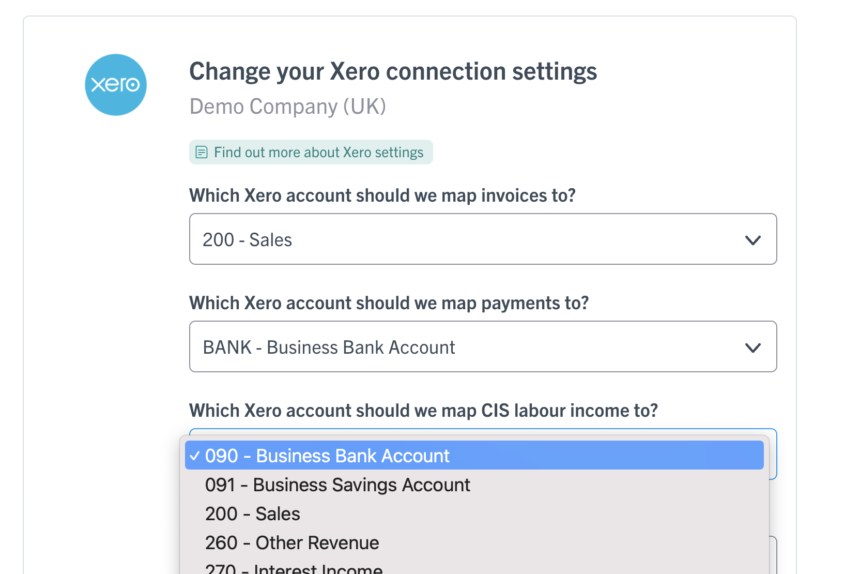Click the round Xero logo

[x=116, y=84]
